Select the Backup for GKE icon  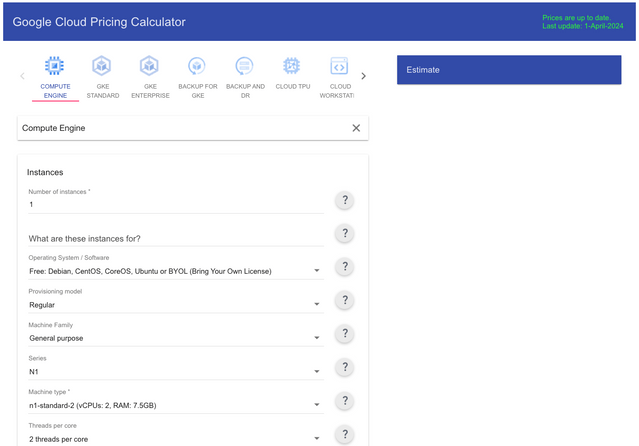(x=197, y=67)
